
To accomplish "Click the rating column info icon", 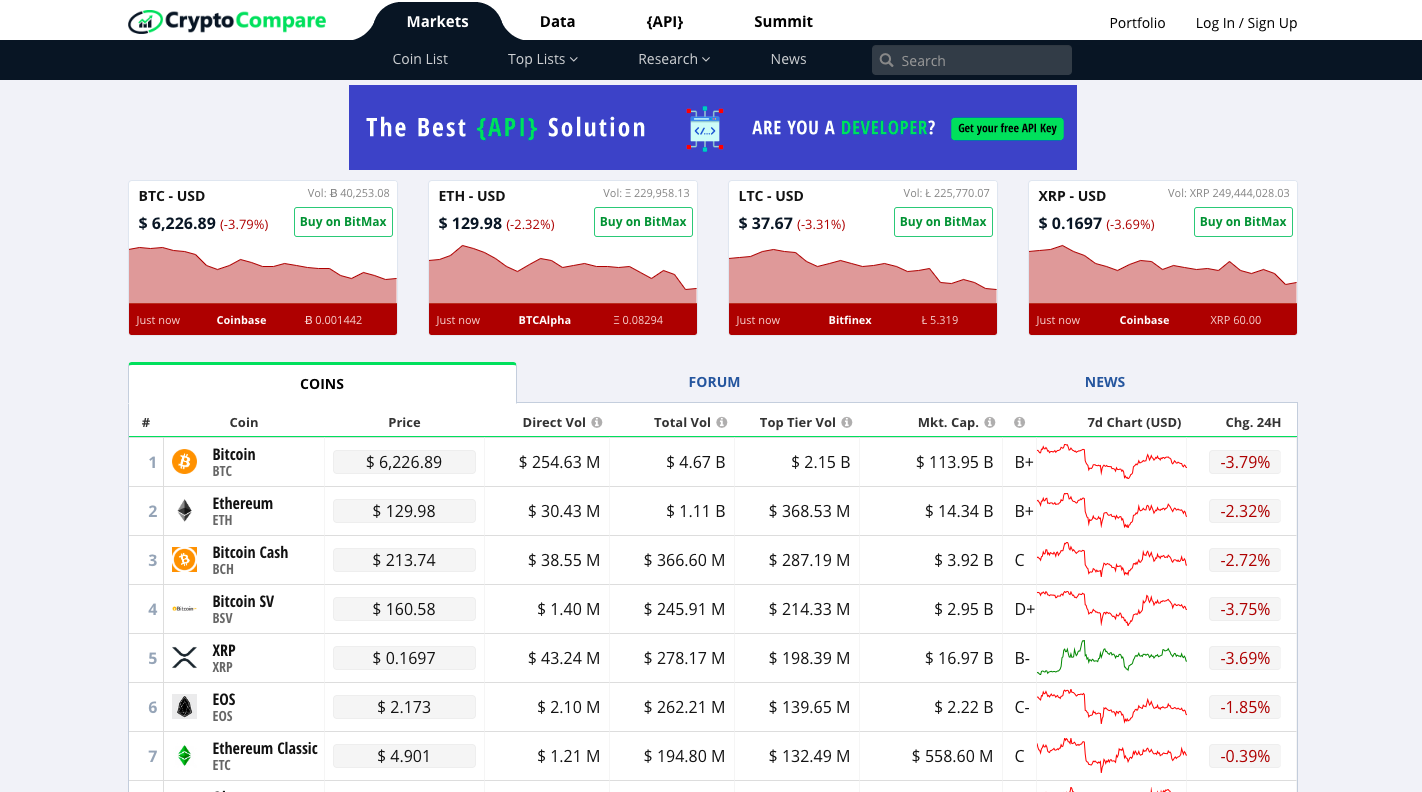I will (x=1020, y=422).
